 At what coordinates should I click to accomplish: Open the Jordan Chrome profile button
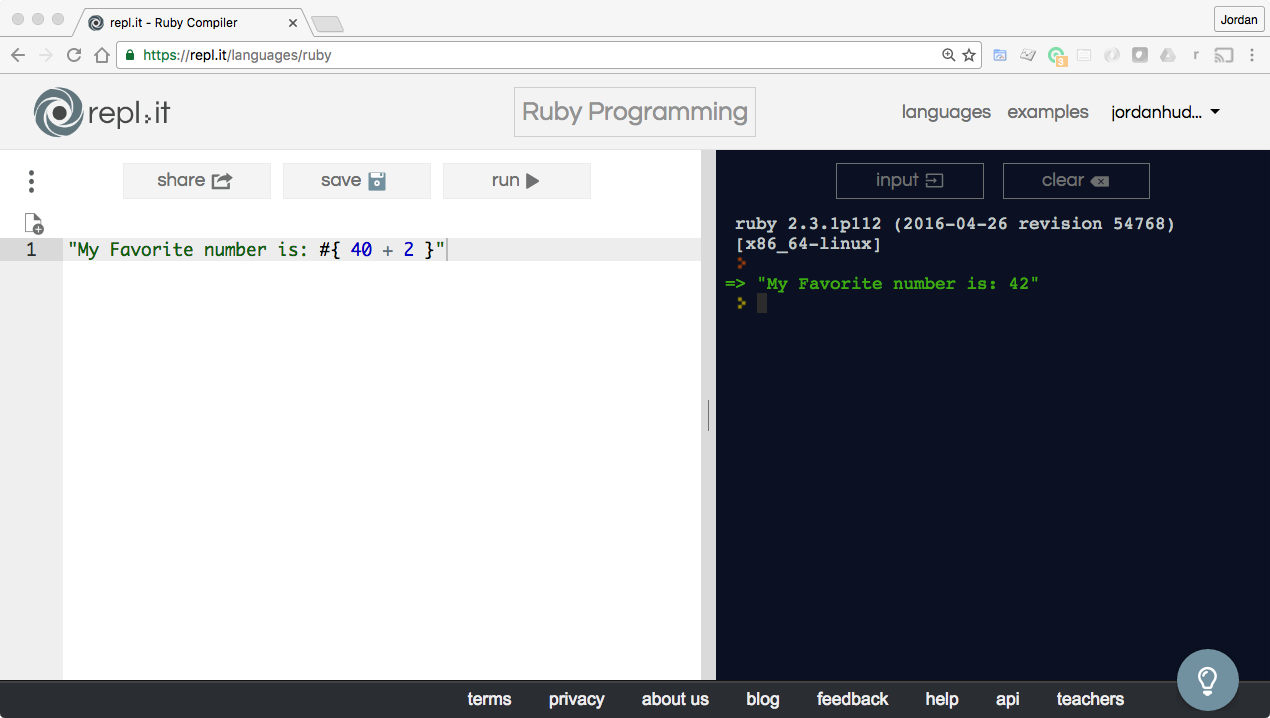tap(1238, 20)
